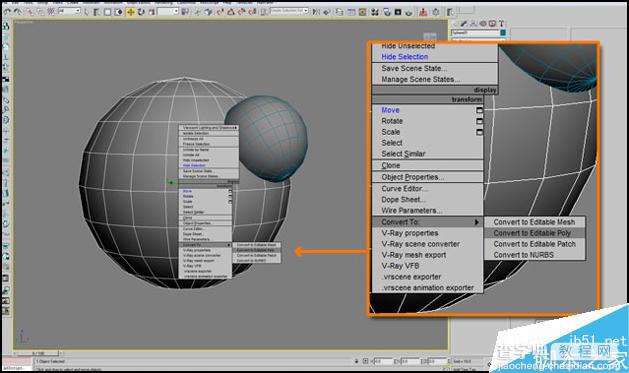Pick Clone in the enlarged menu
Image resolution: width=629 pixels, height=373 pixels.
(x=391, y=165)
